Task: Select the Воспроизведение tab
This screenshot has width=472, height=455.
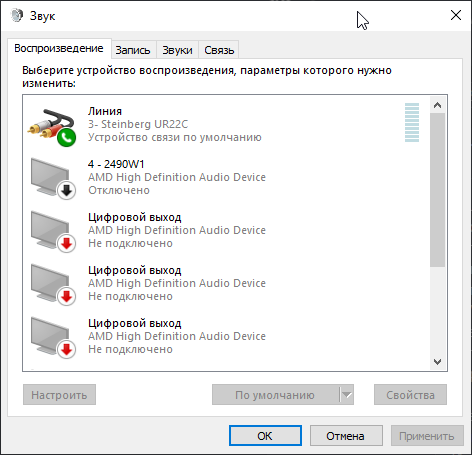Action: tap(59, 49)
